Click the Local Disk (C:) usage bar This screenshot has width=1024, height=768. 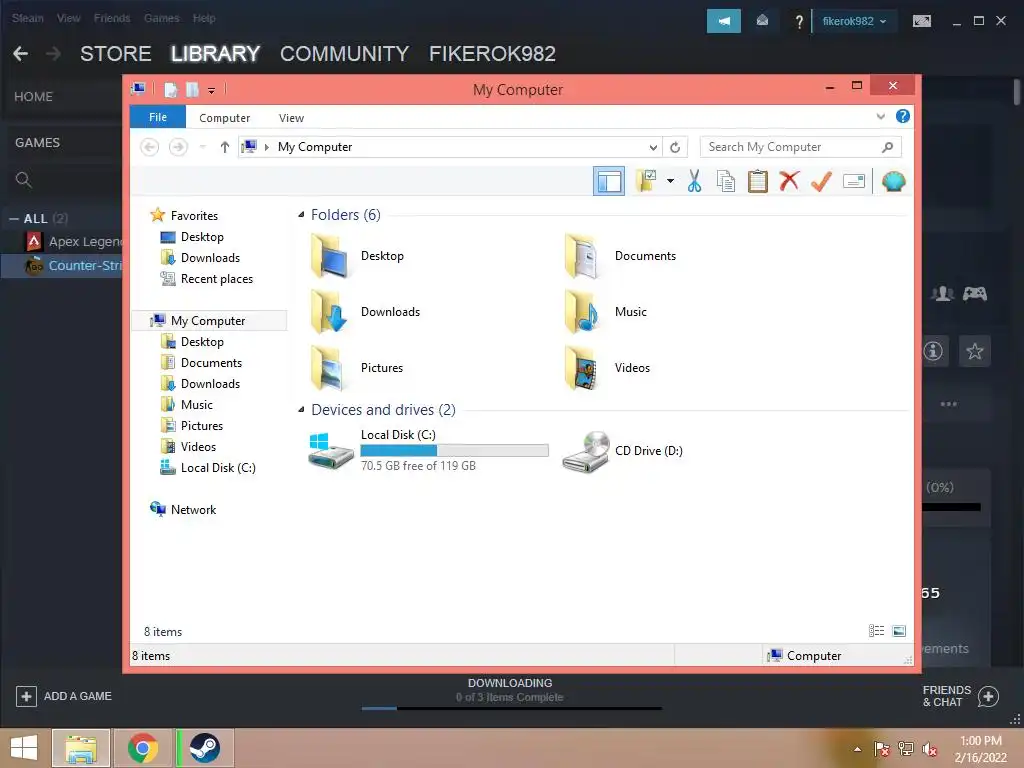point(454,451)
